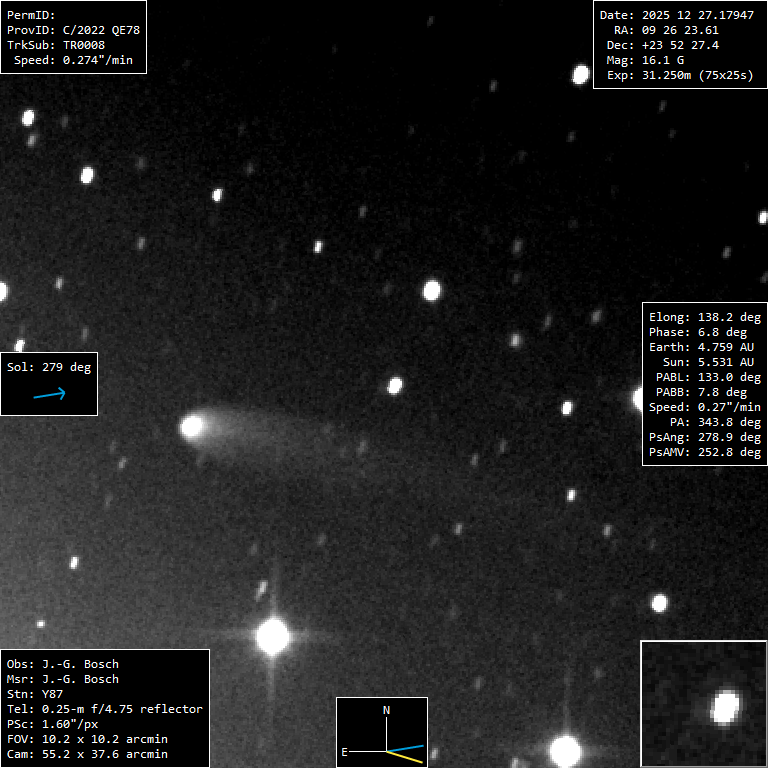
Task: Click the PsAMV: 252.8 deg value
Action: pyautogui.click(x=704, y=452)
